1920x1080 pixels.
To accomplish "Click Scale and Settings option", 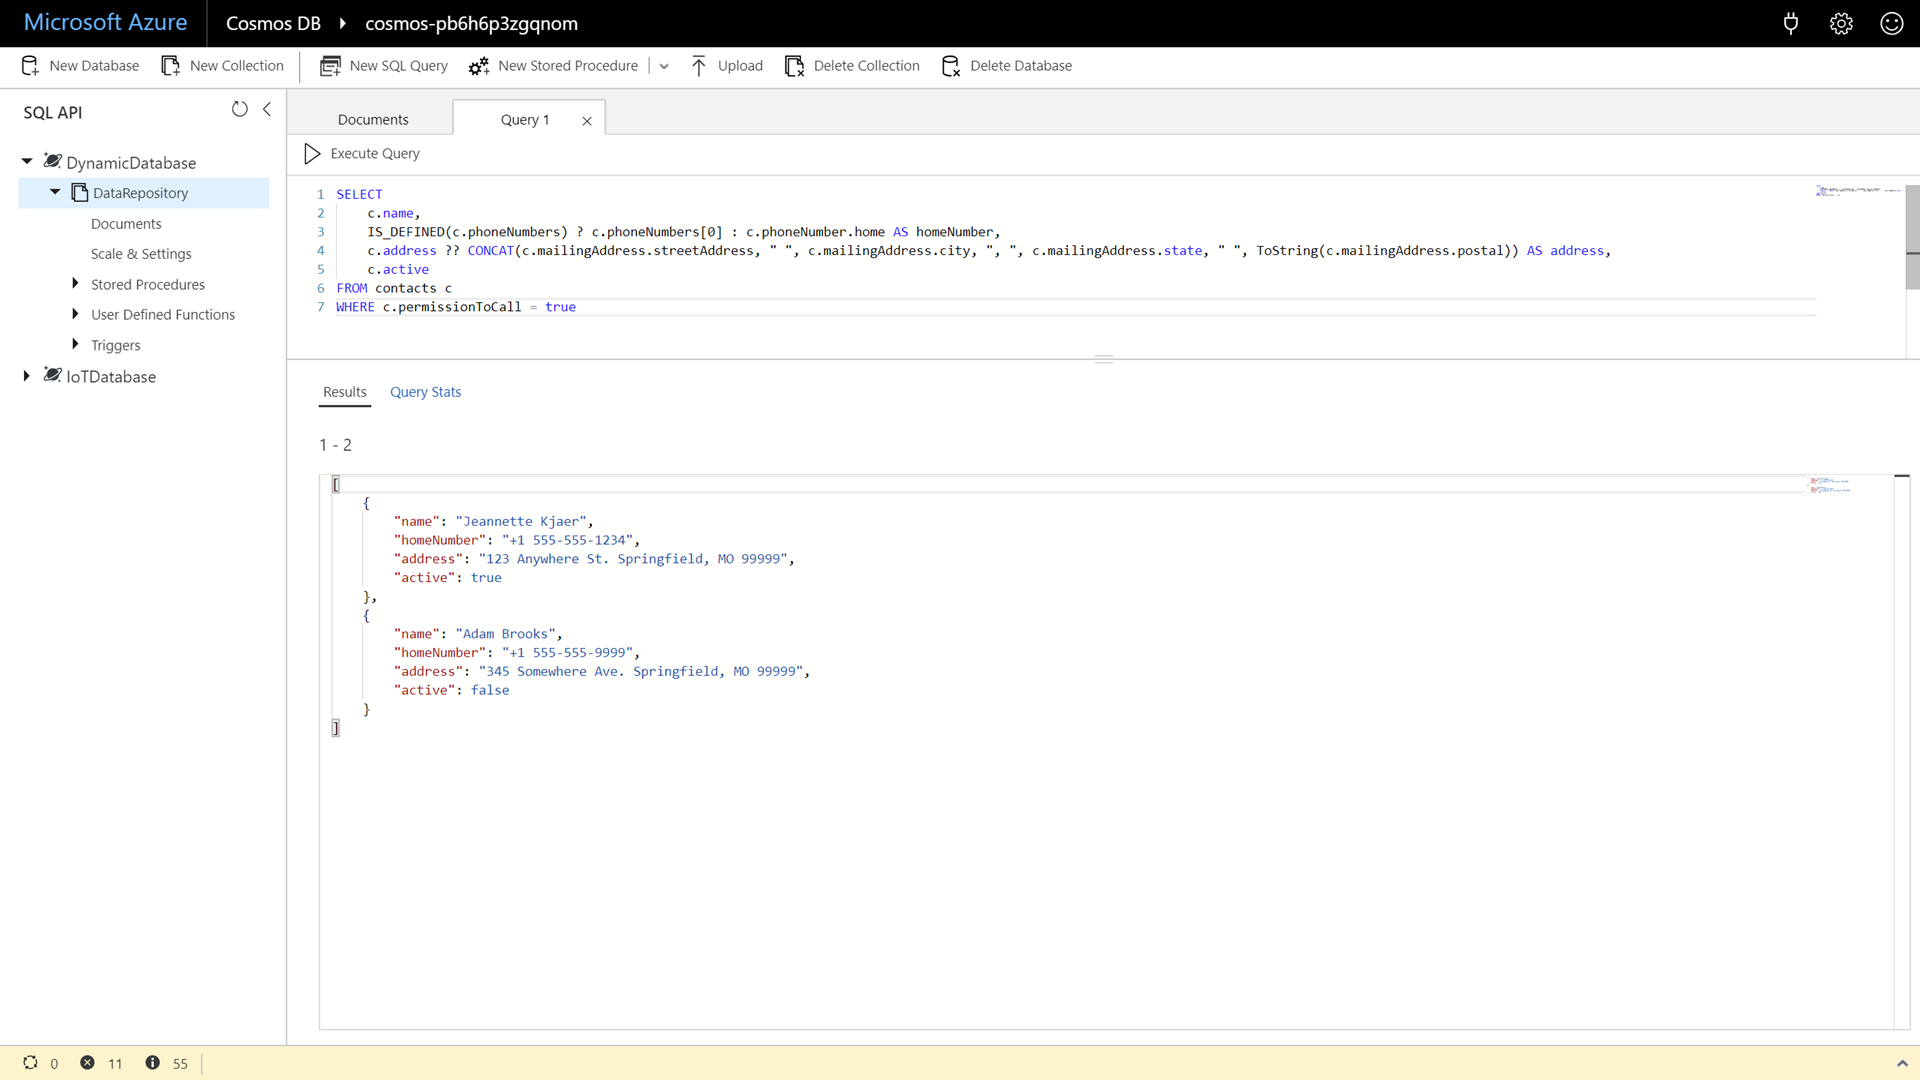I will (x=141, y=253).
